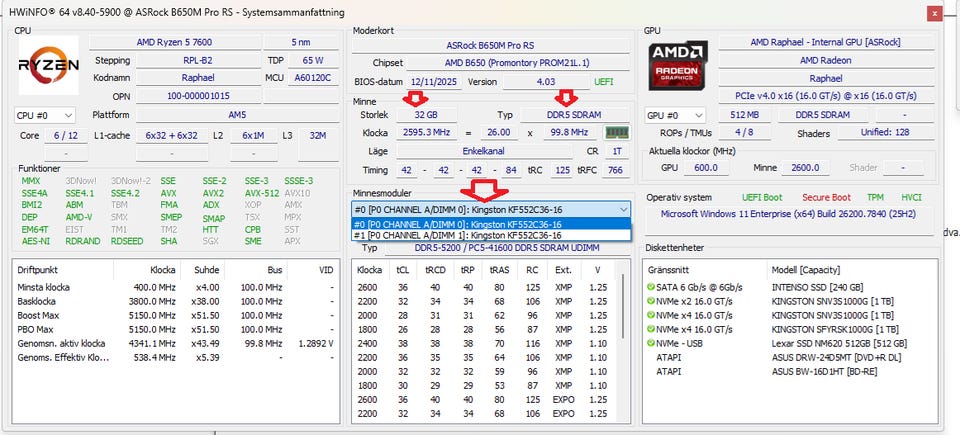
Task: Collapse the memory module dropdown via its arrow
Action: coord(624,209)
